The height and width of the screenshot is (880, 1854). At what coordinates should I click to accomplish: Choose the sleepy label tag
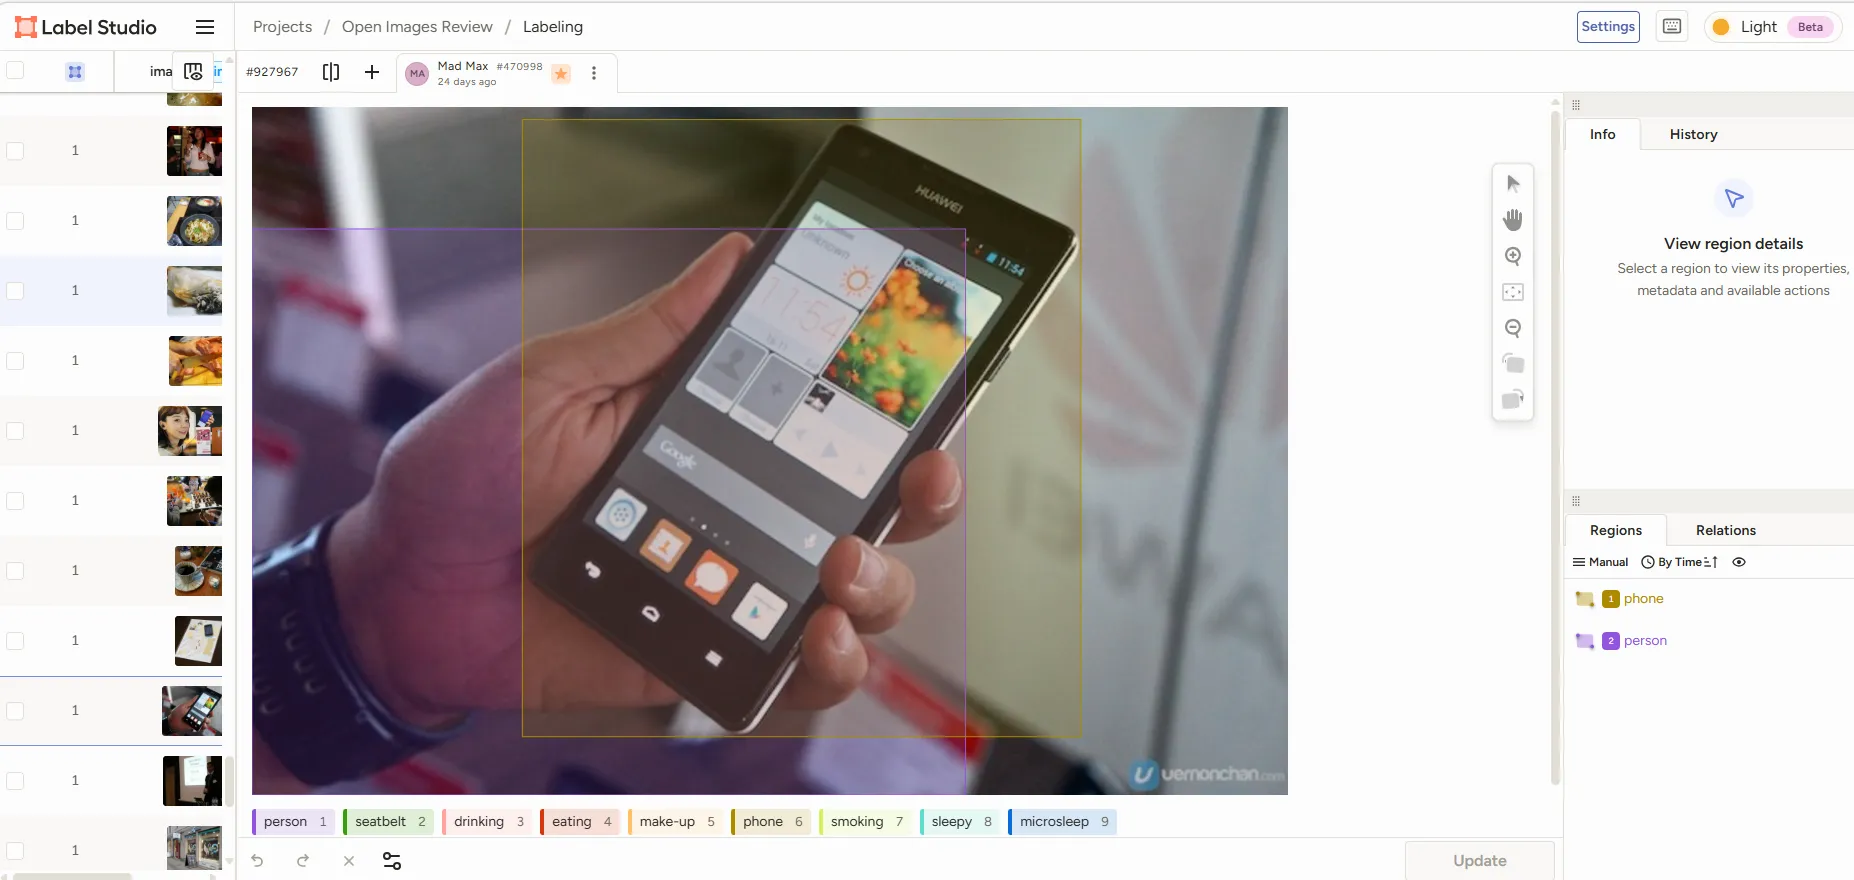point(960,822)
